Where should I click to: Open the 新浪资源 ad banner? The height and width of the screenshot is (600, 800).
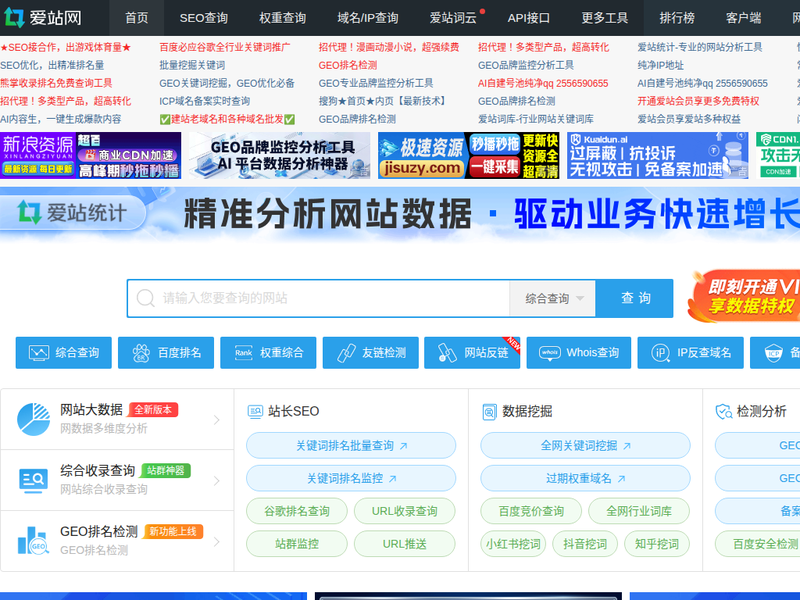tap(90, 156)
